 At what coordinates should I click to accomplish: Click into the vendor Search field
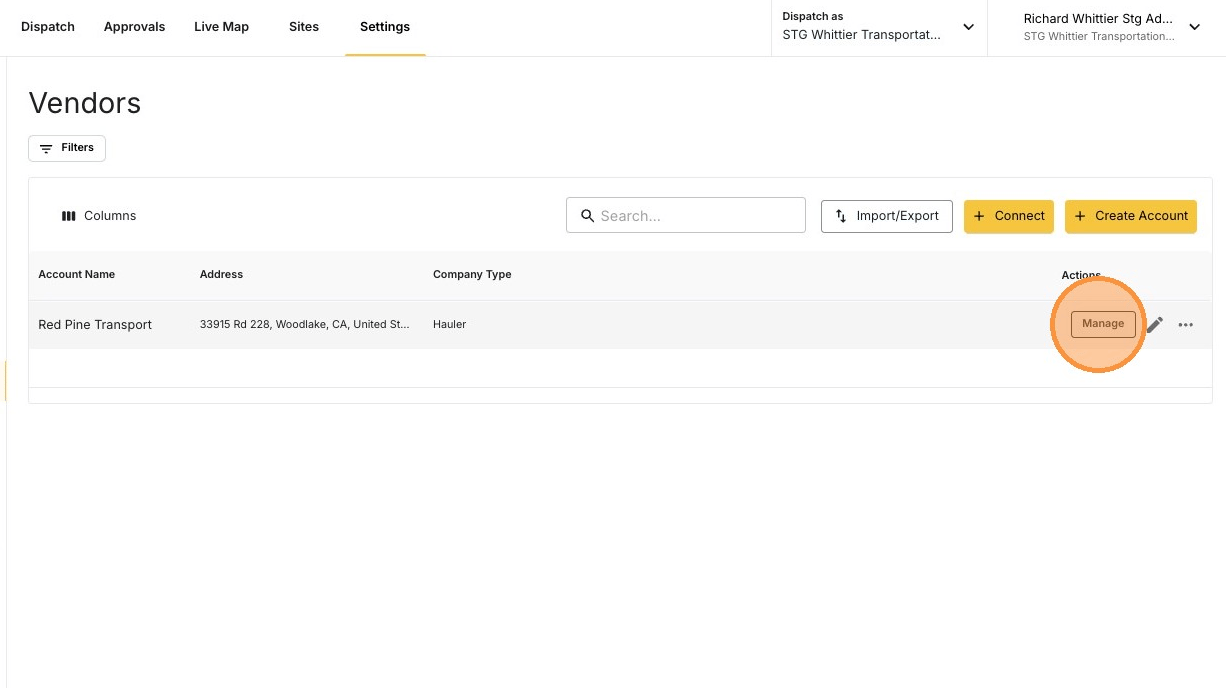click(x=686, y=215)
